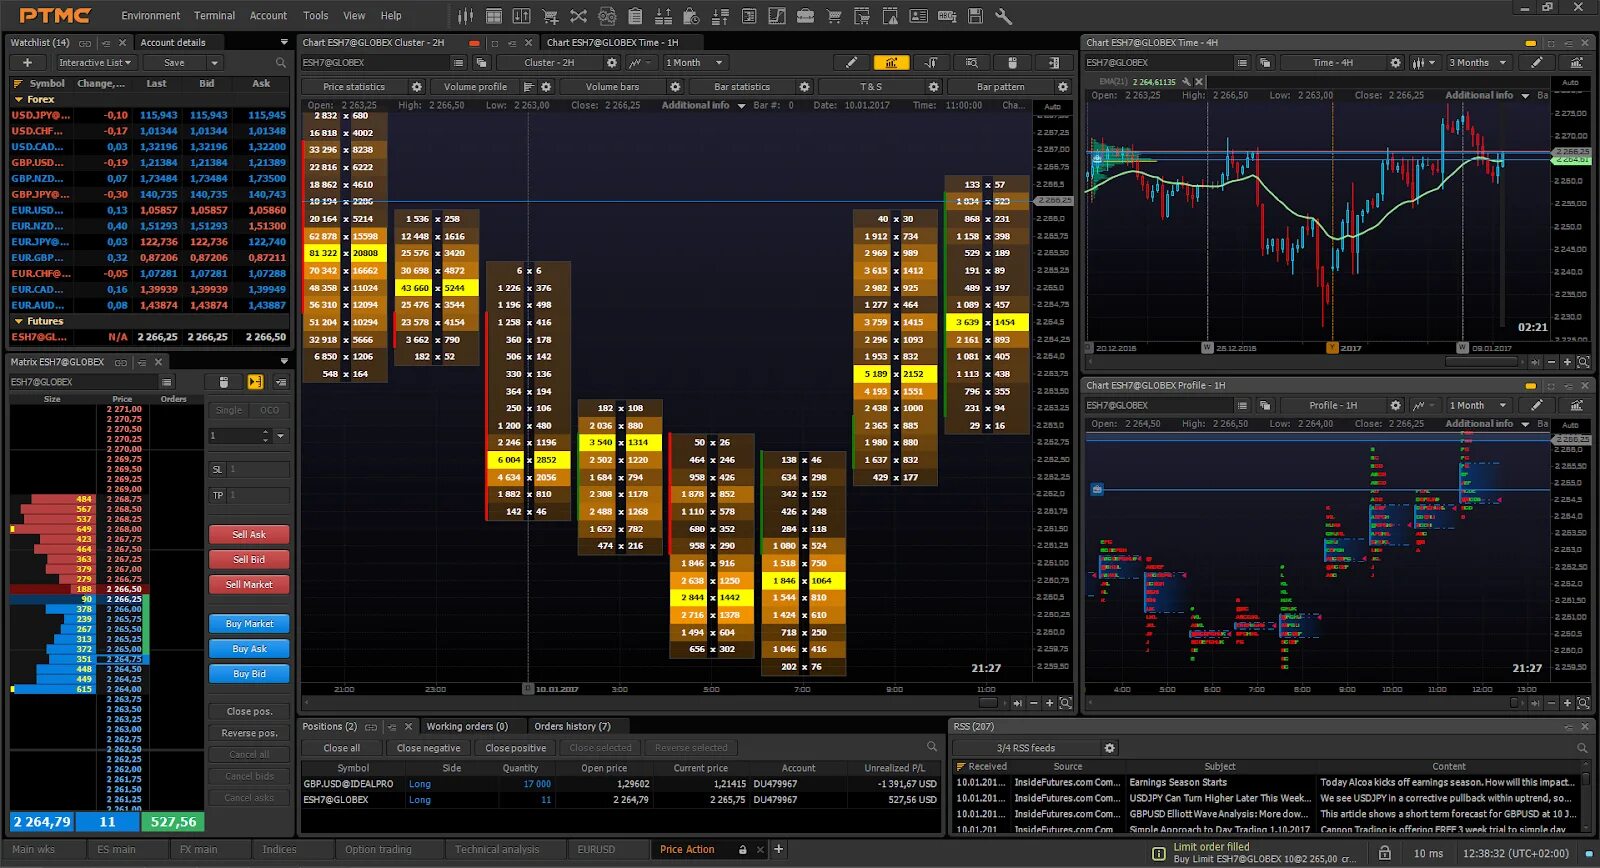The height and width of the screenshot is (868, 1600).
Task: Click Reverse pos. button in Matrix
Action: point(249,733)
